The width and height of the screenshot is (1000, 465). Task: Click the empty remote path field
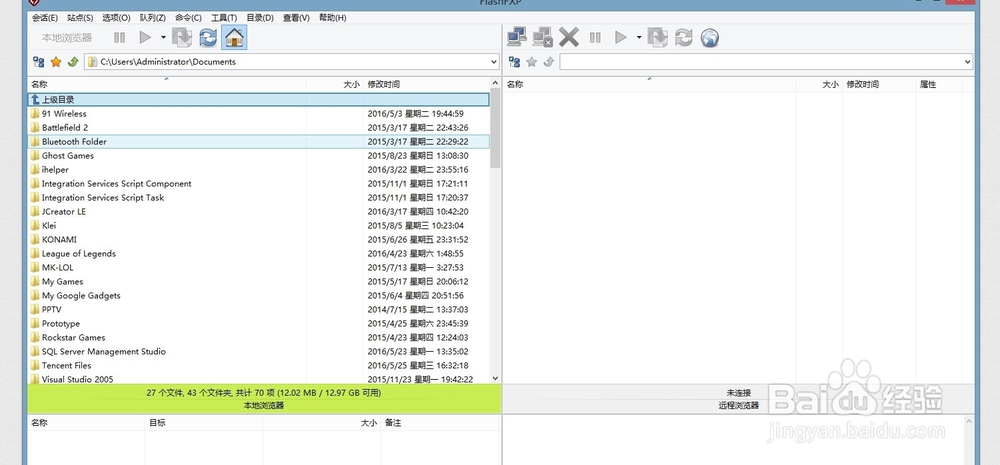767,62
